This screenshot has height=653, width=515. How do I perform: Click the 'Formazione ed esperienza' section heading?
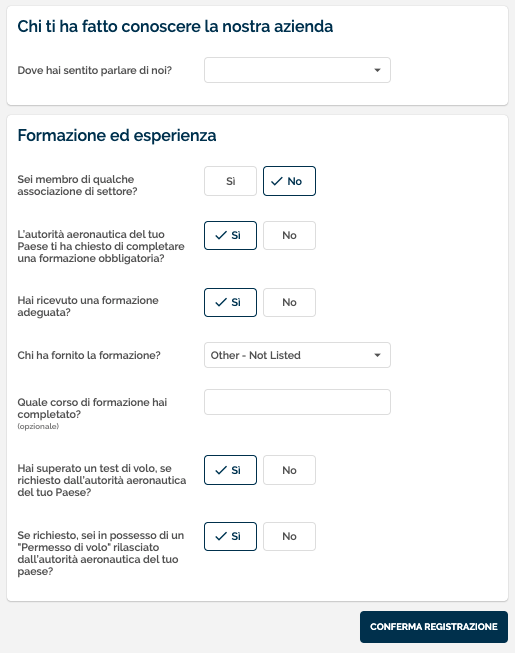click(x=117, y=136)
